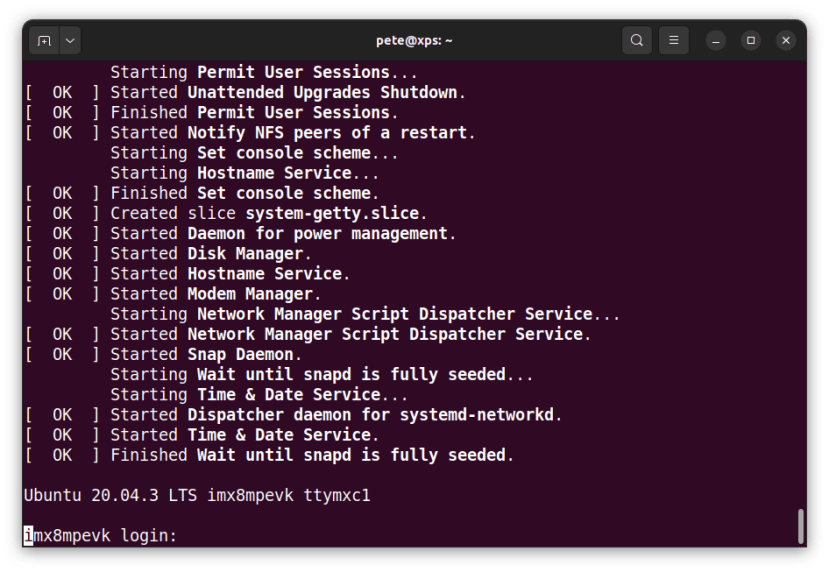829x572 pixels.
Task: Click the terminal scrollbar thumb
Action: tap(800, 526)
